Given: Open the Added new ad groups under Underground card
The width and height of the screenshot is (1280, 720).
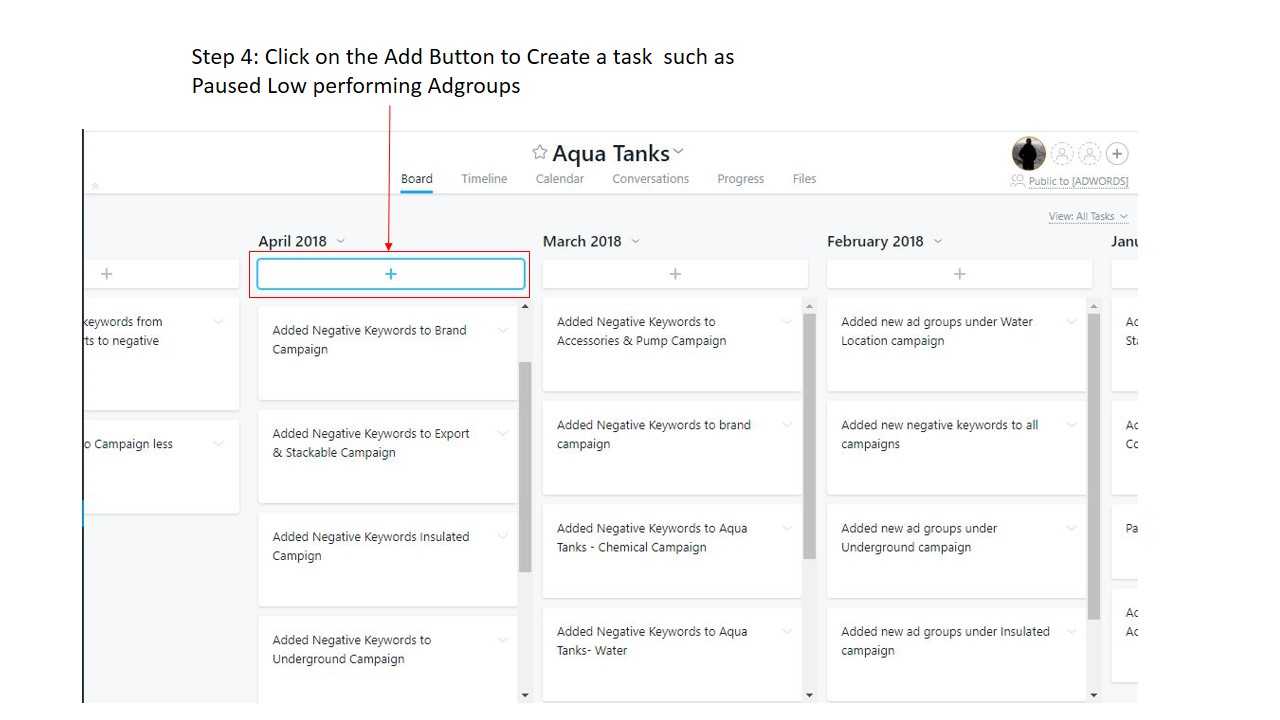Looking at the screenshot, I should 919,538.
